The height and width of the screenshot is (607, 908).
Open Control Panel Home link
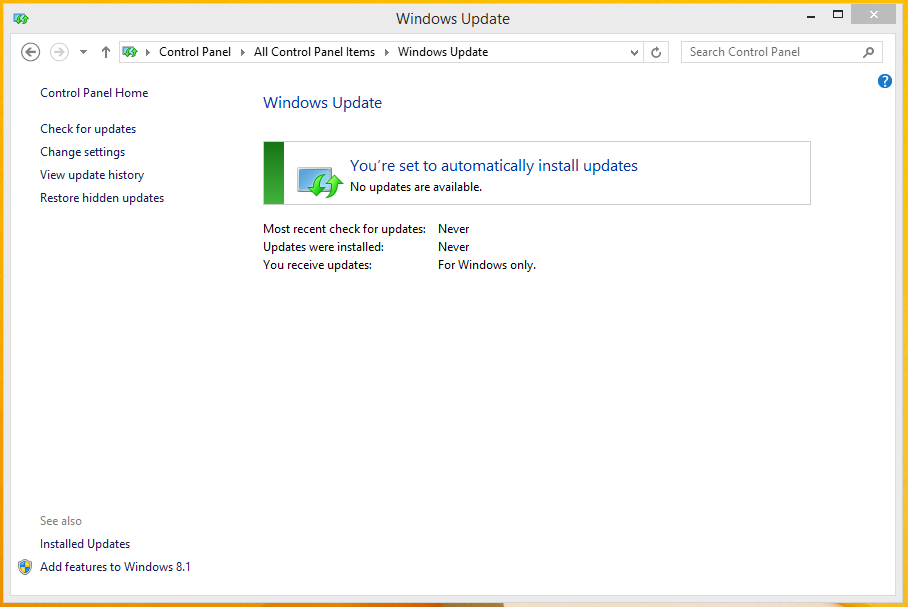94,93
